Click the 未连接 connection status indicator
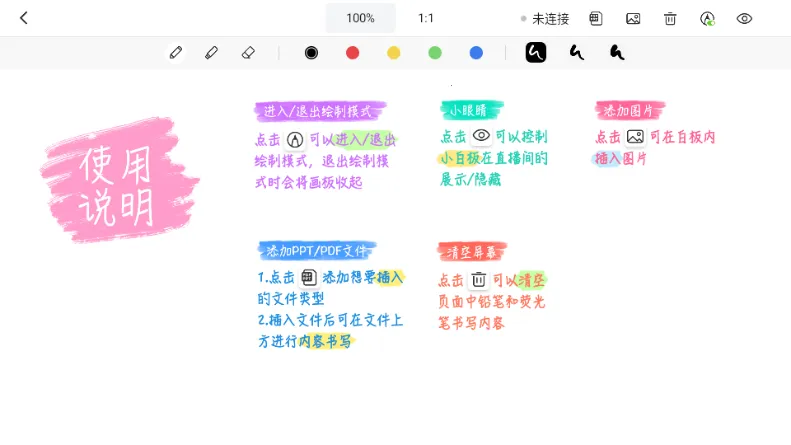The height and width of the screenshot is (445, 791). (545, 18)
